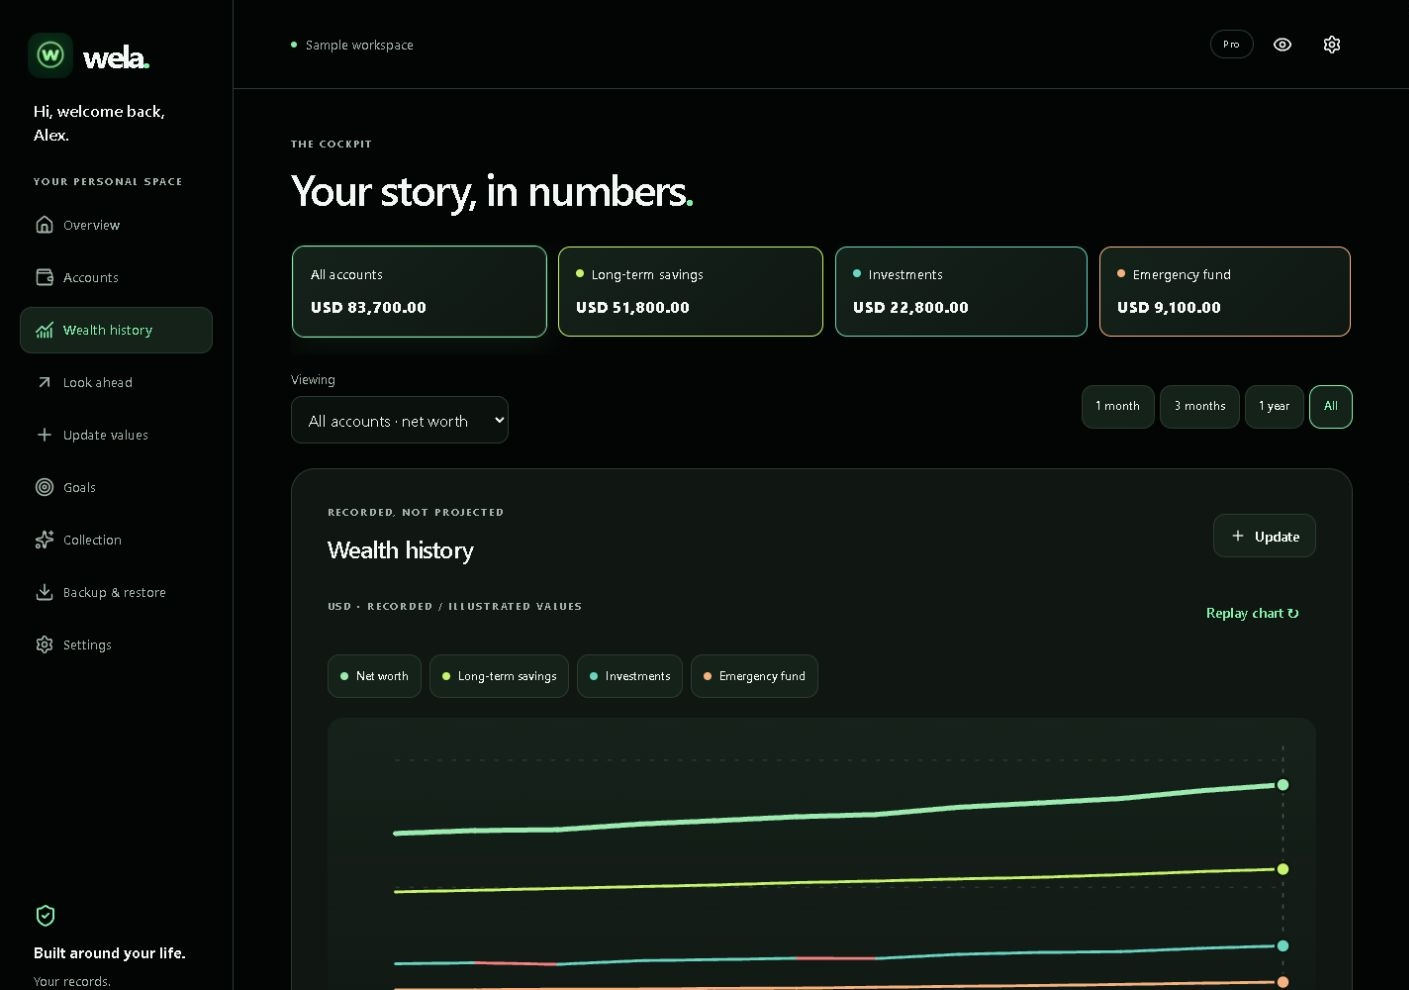
Task: Click the Look ahead arrow icon
Action: [44, 382]
